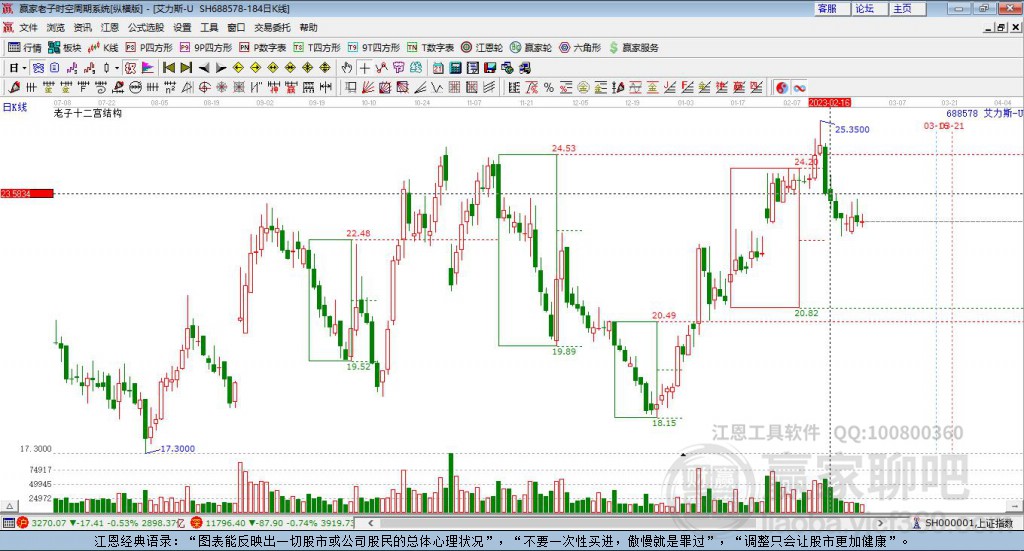The width and height of the screenshot is (1024, 551).
Task: Toggle the zigzag trend line tool
Action: click(381, 68)
